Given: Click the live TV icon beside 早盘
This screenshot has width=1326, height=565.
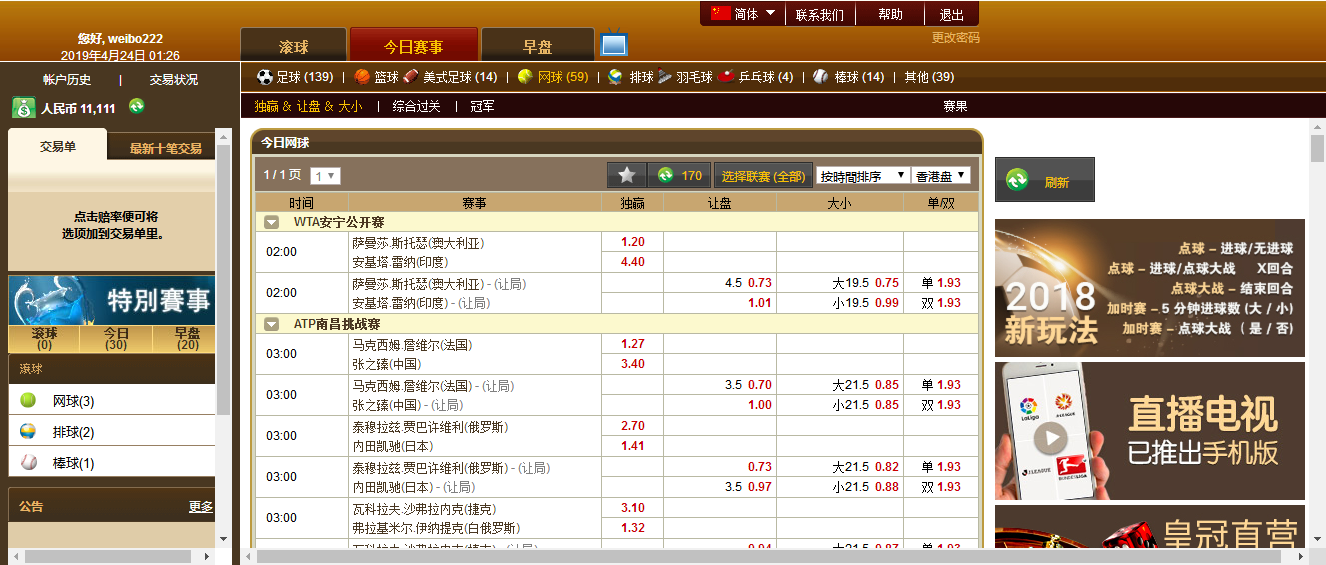Looking at the screenshot, I should 613,45.
